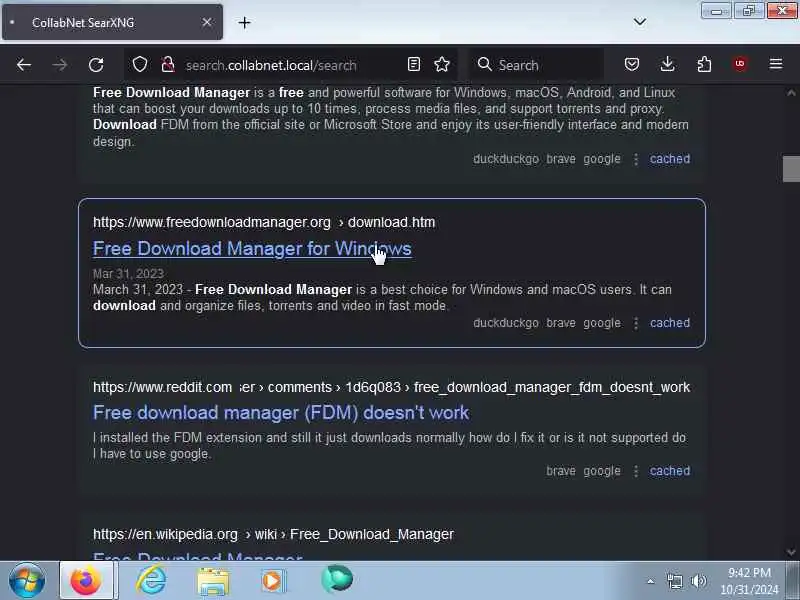Screen dimensions: 800x600
Task: Show hidden system tray icons
Action: 650,581
